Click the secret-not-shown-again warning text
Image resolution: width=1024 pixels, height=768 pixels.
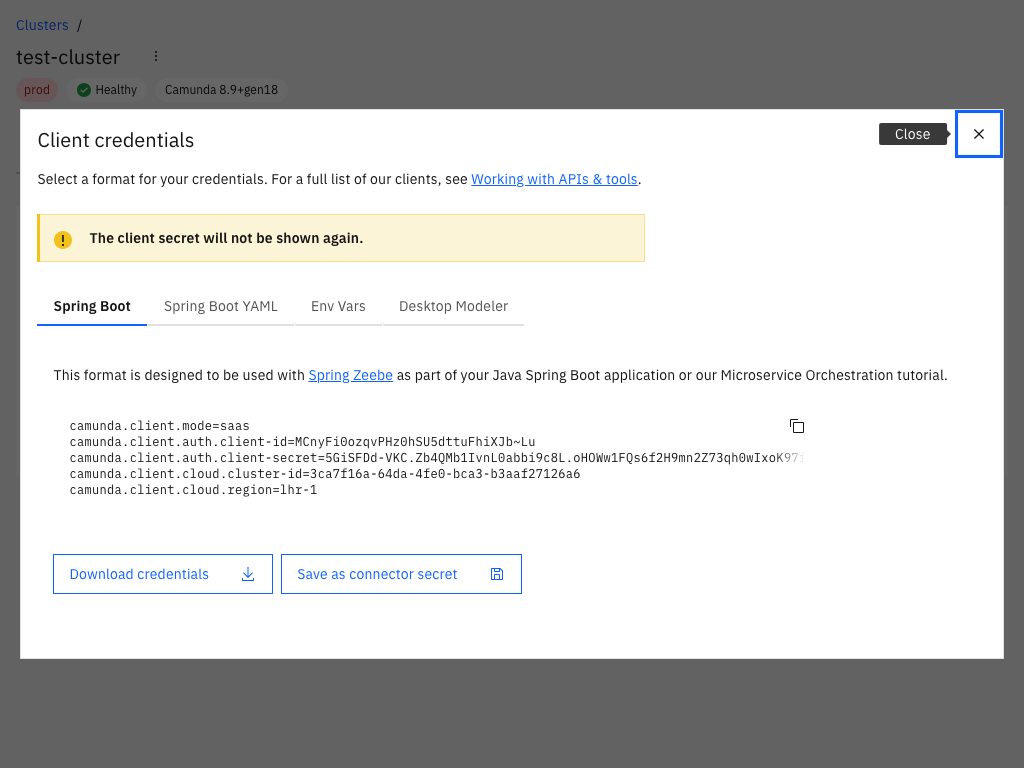(x=226, y=238)
